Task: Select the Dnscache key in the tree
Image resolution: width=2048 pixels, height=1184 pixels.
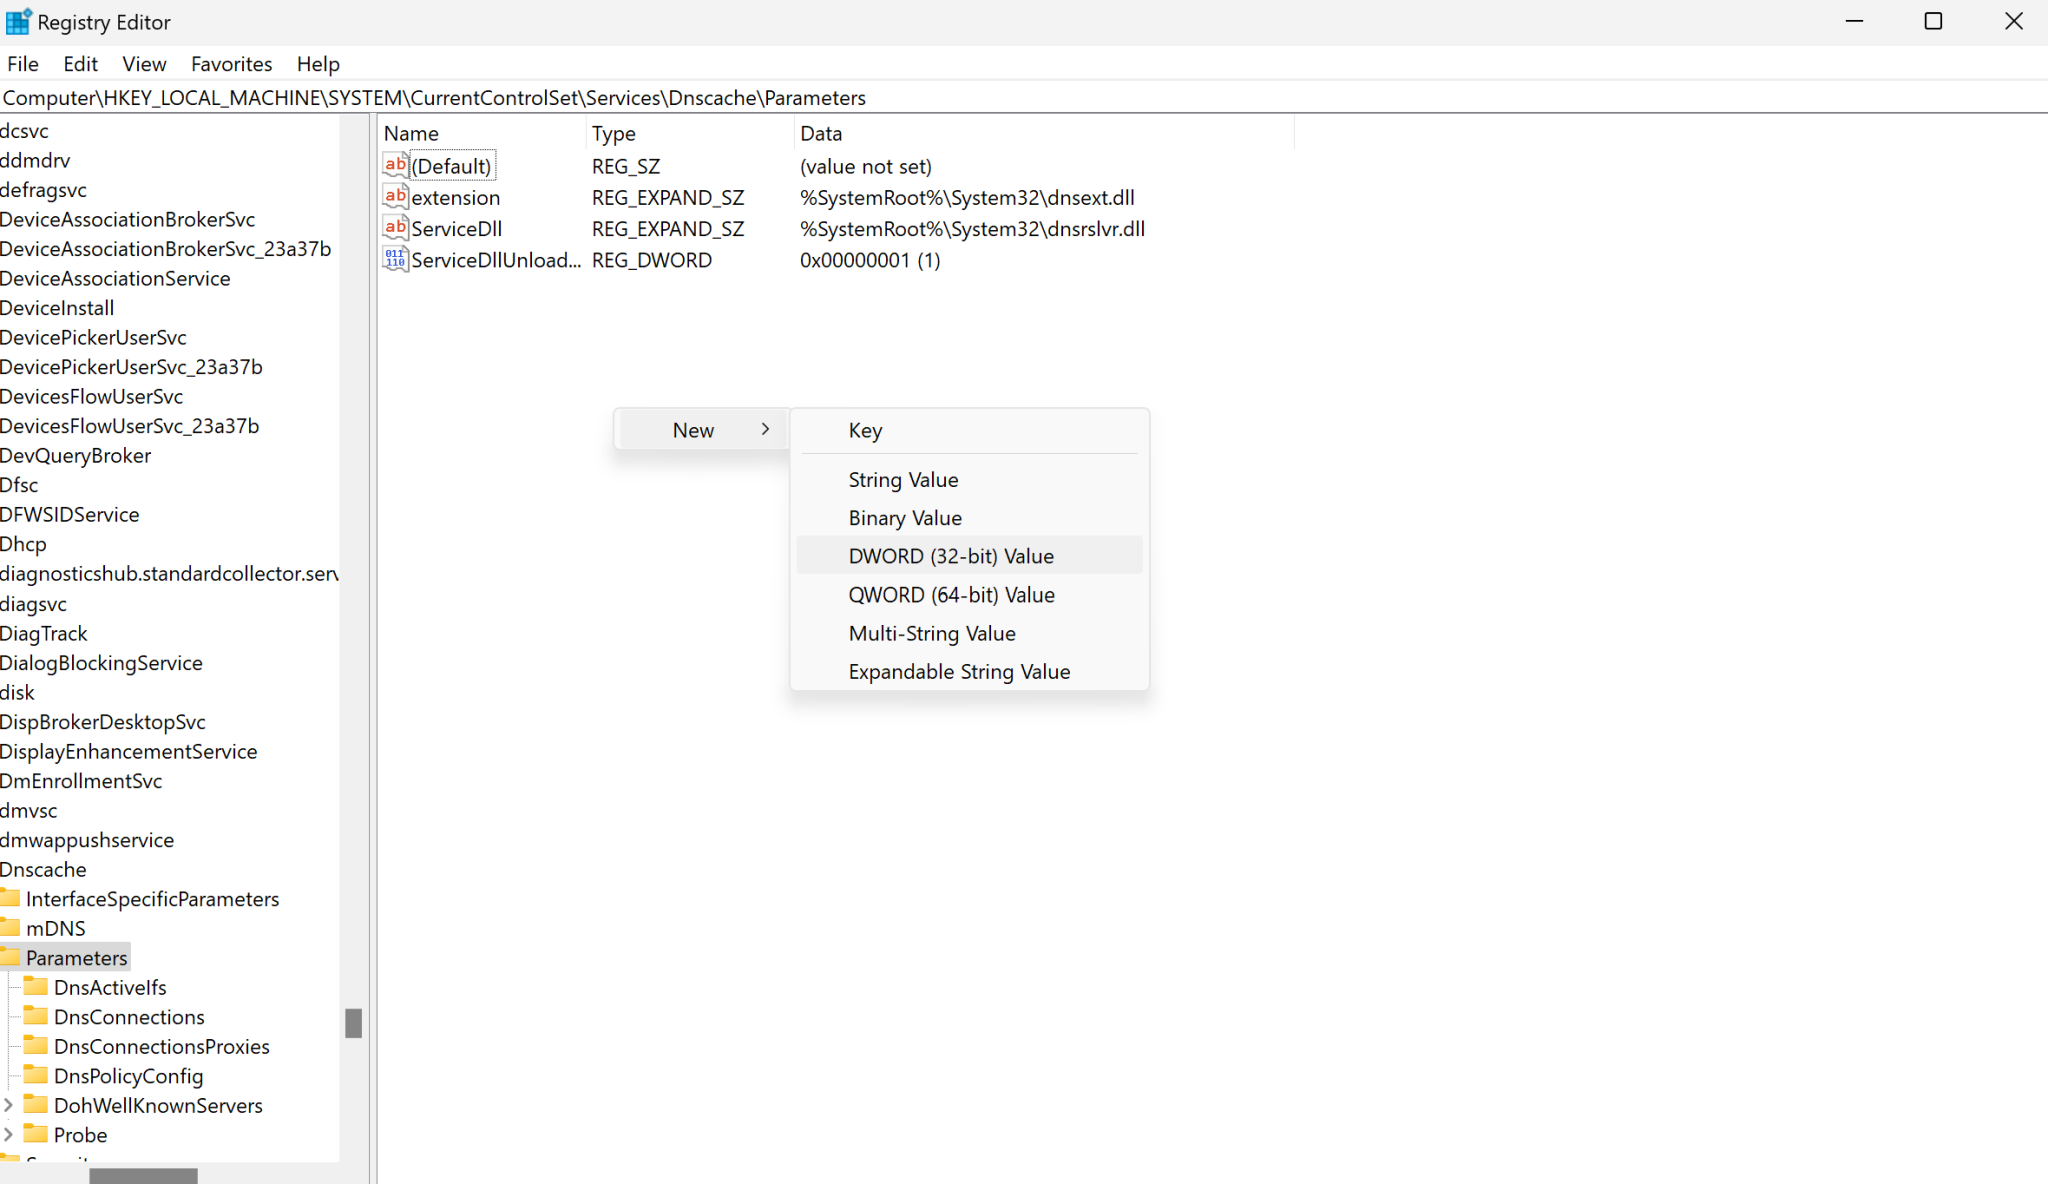Action: pos(43,869)
